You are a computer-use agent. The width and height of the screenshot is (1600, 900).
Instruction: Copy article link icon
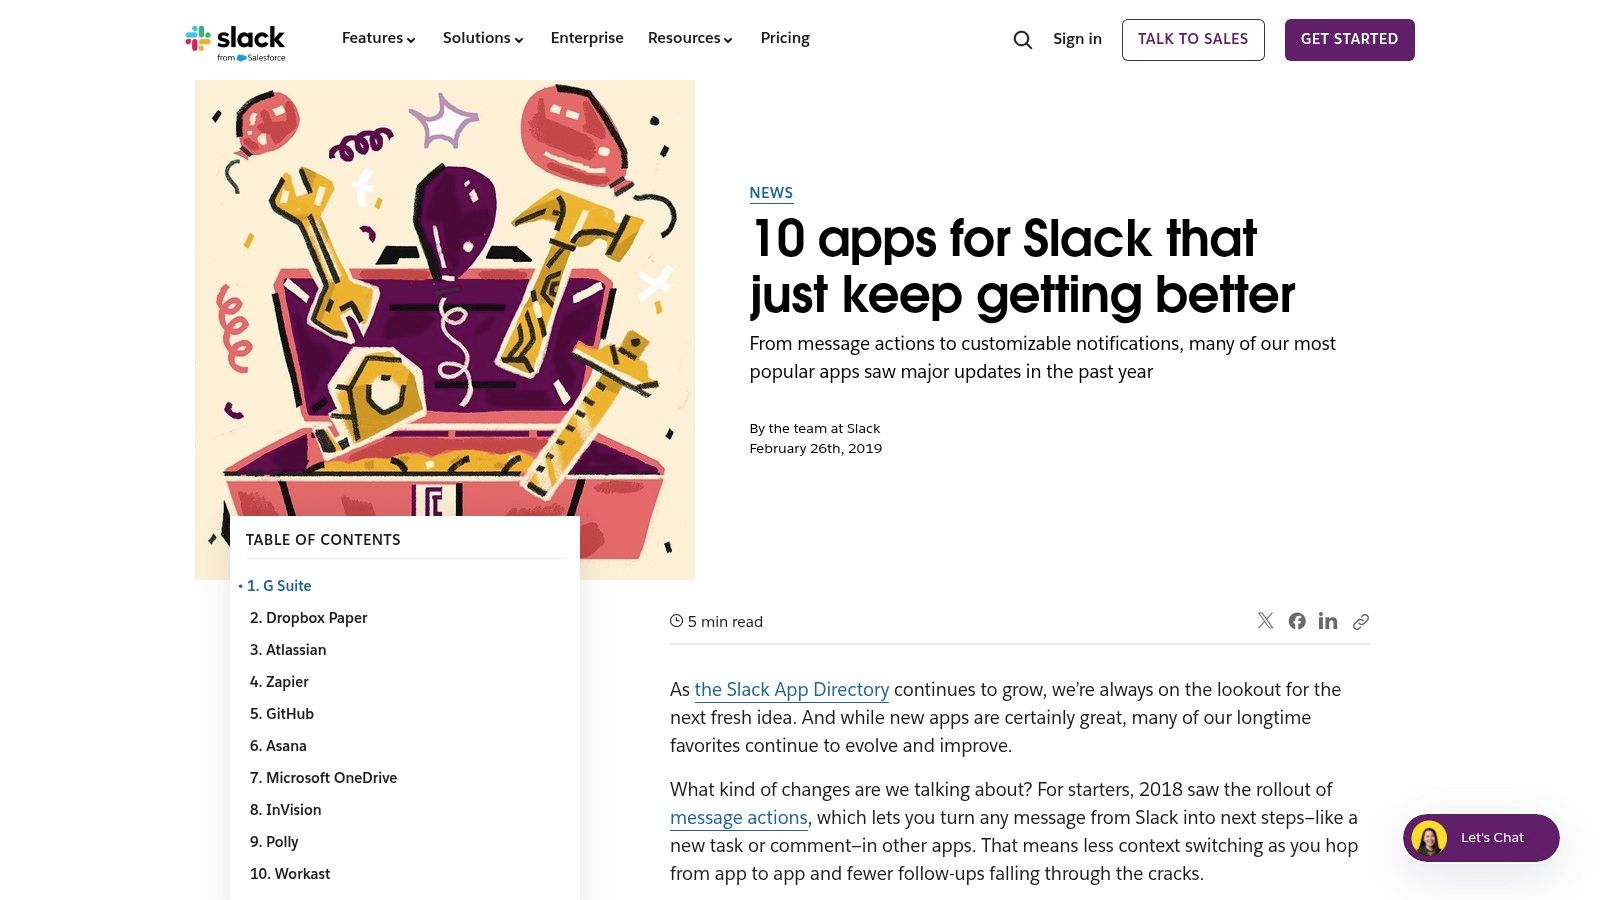1361,622
